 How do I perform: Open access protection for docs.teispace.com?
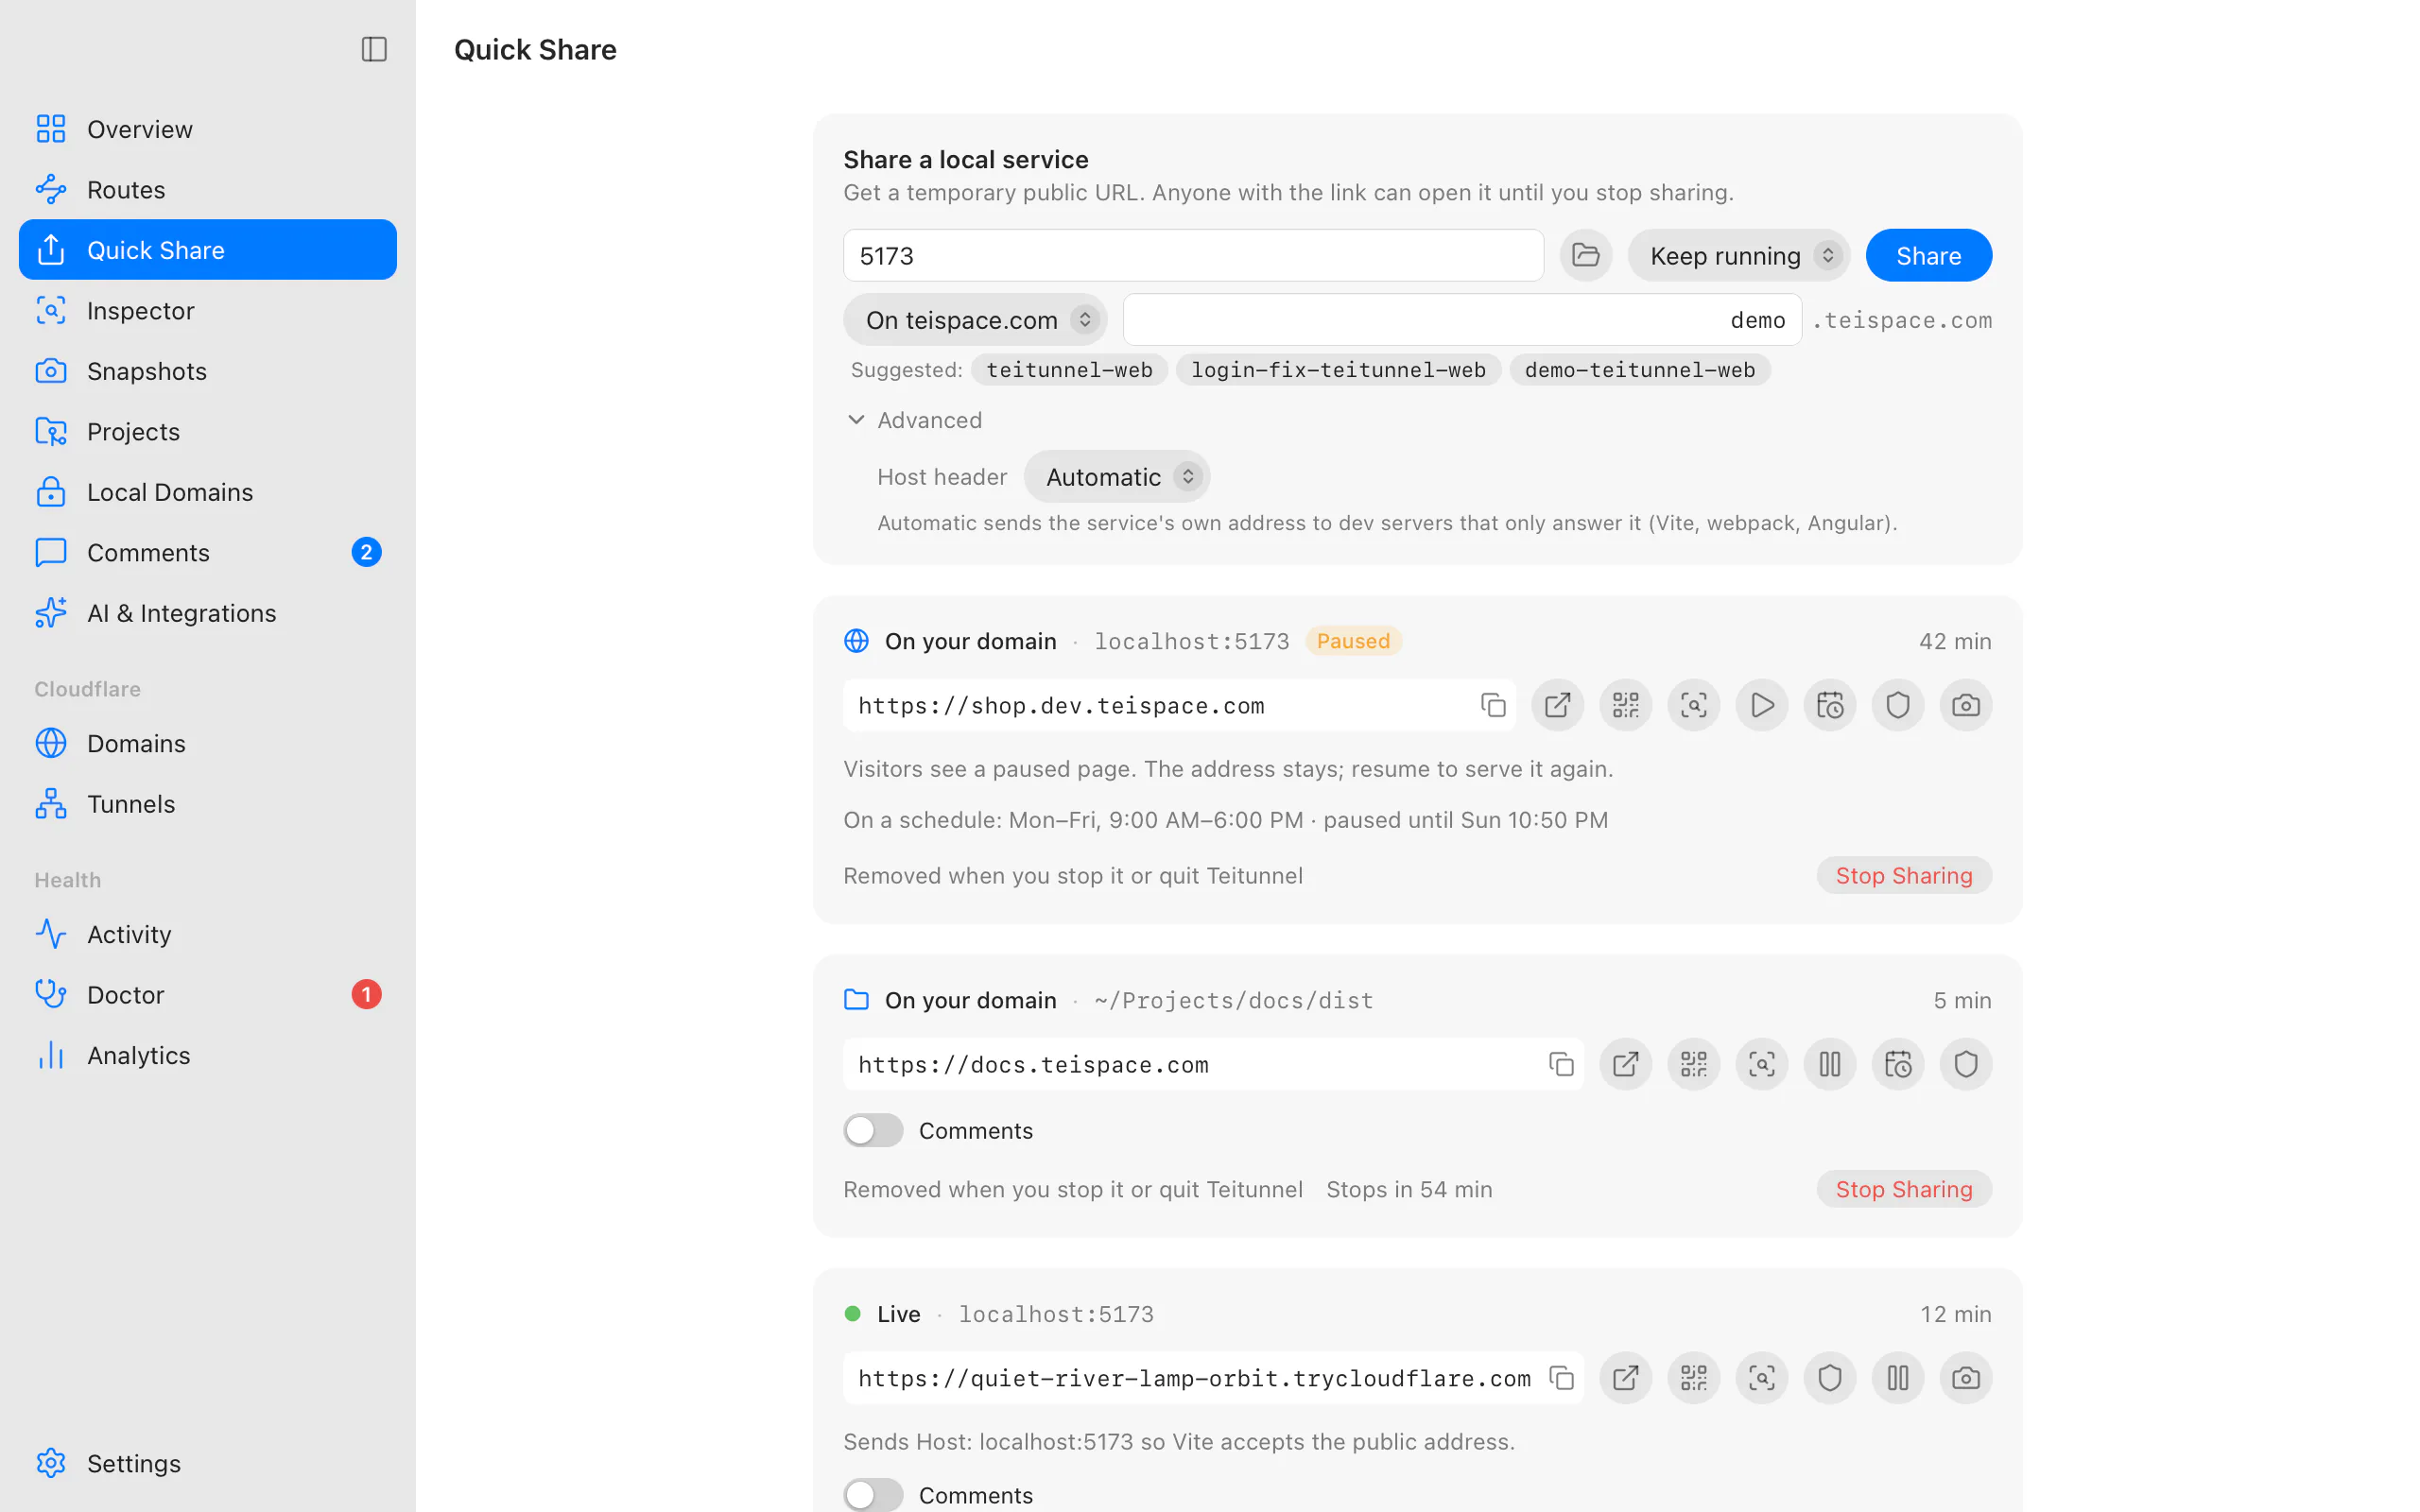click(1965, 1064)
